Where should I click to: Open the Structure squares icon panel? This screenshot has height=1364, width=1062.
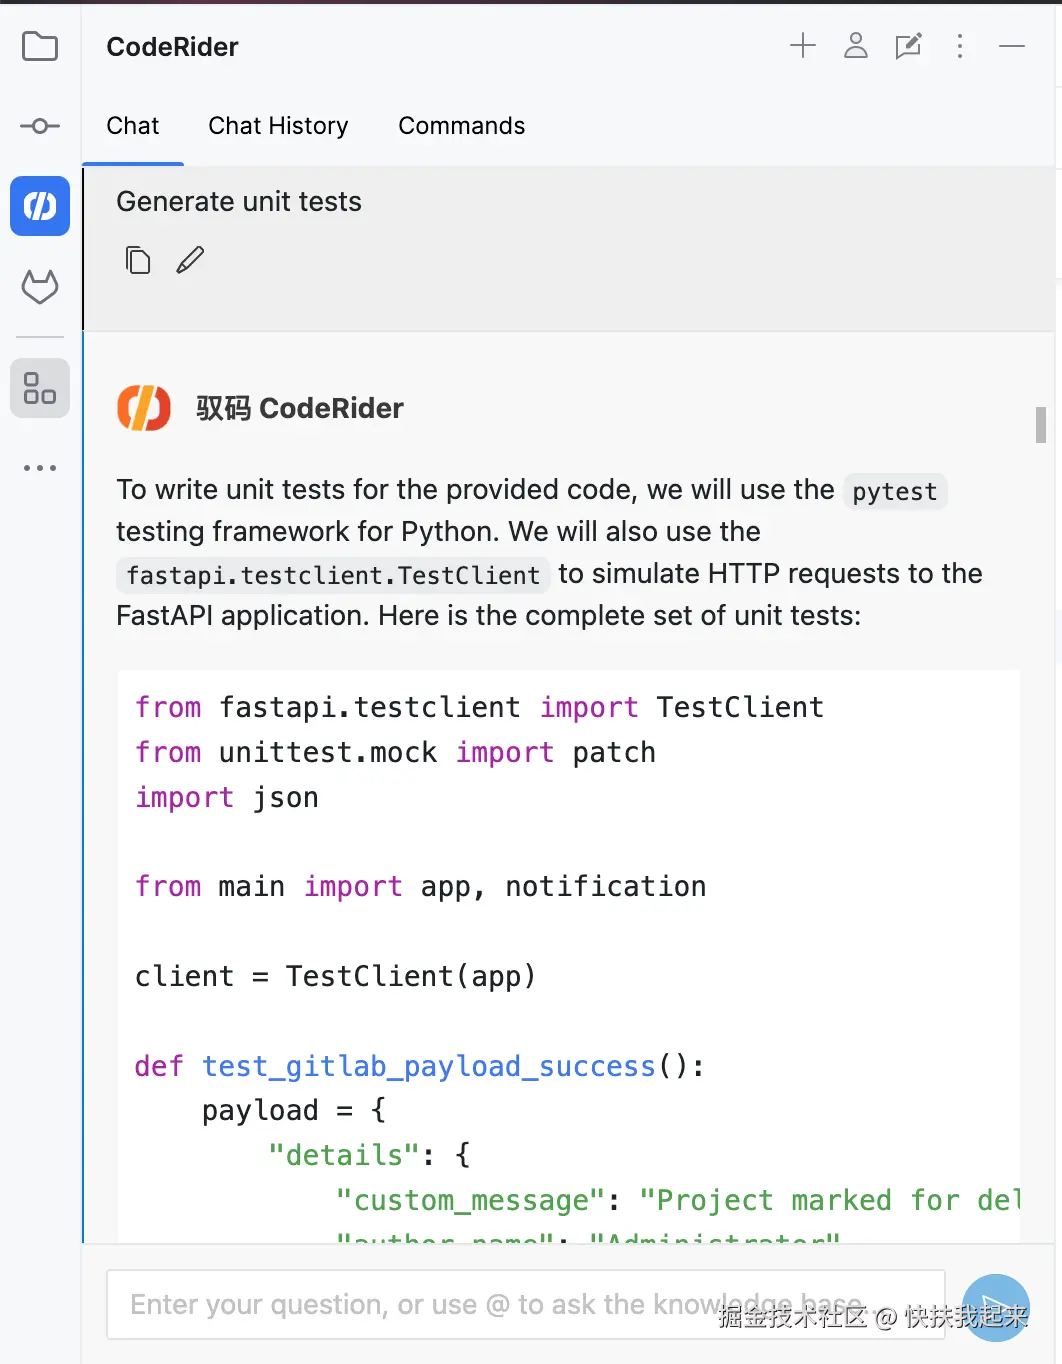40,388
